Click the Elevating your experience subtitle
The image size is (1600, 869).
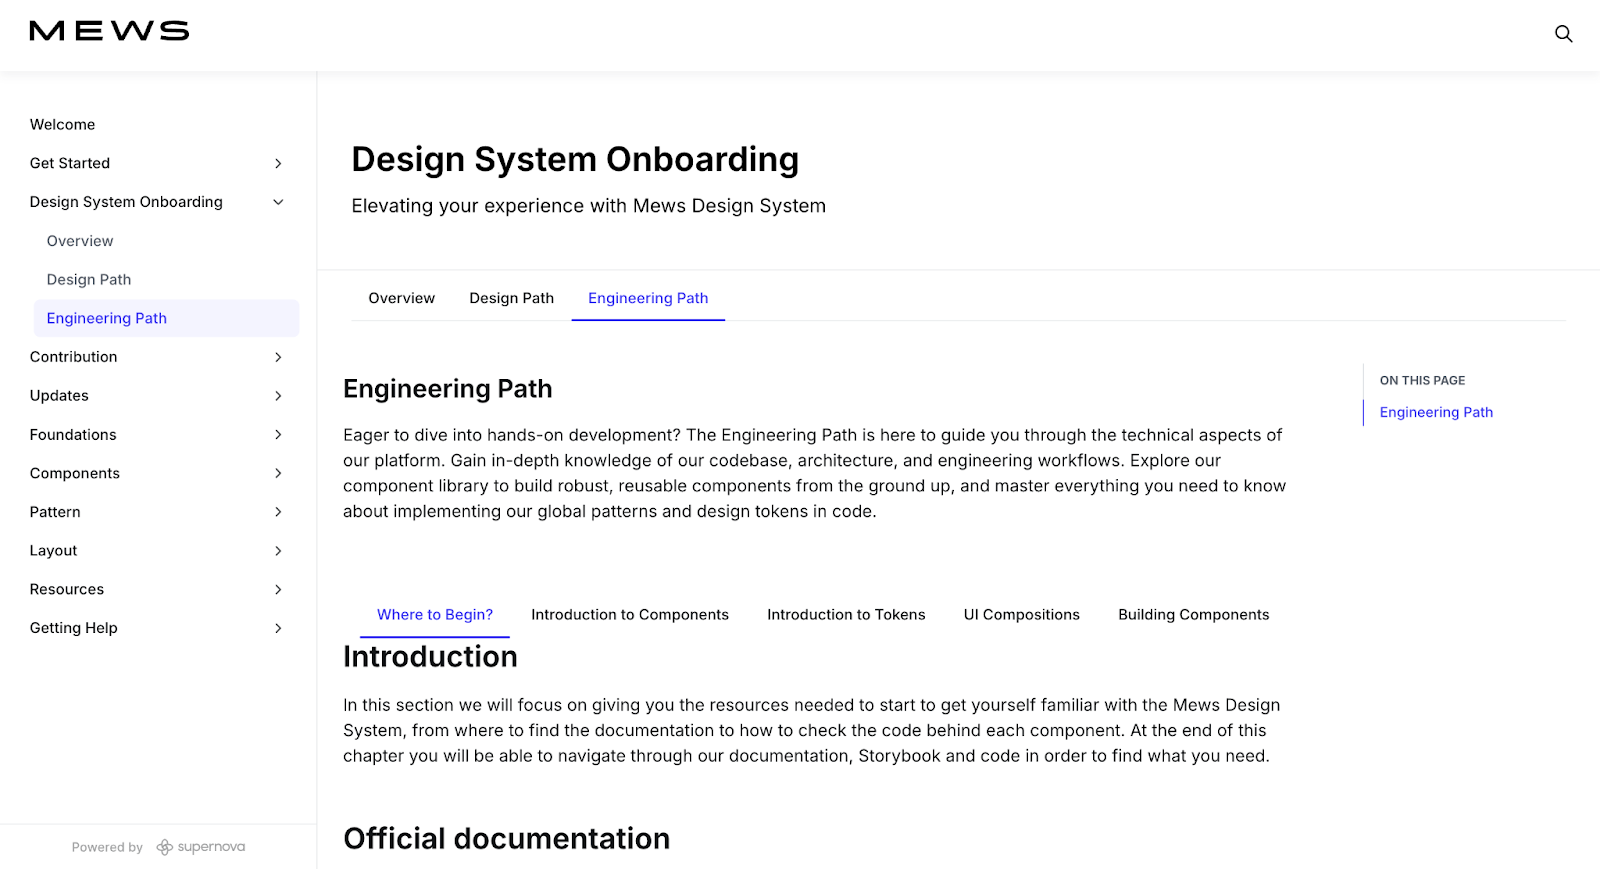click(x=588, y=206)
